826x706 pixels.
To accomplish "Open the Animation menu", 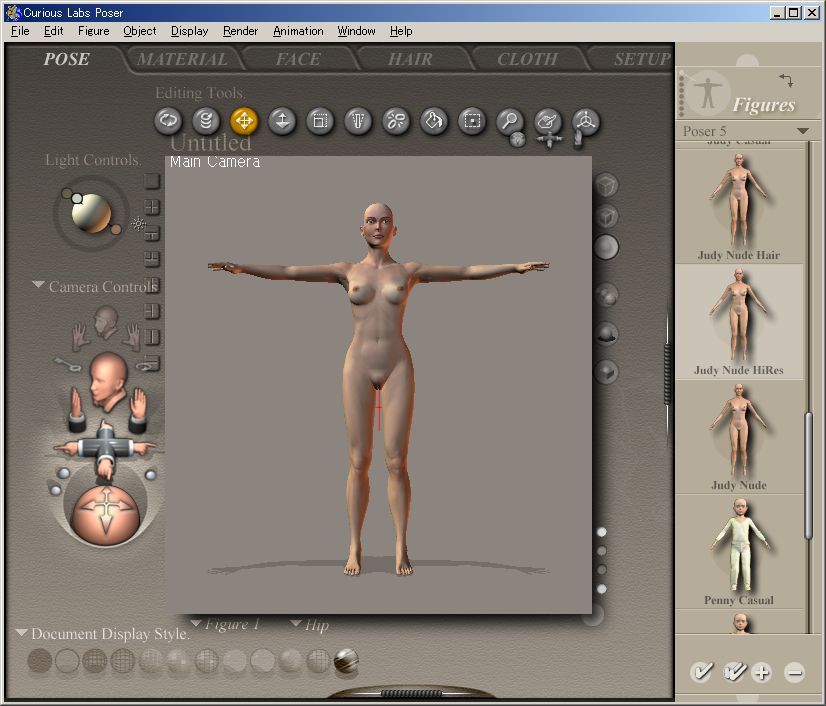I will click(298, 31).
